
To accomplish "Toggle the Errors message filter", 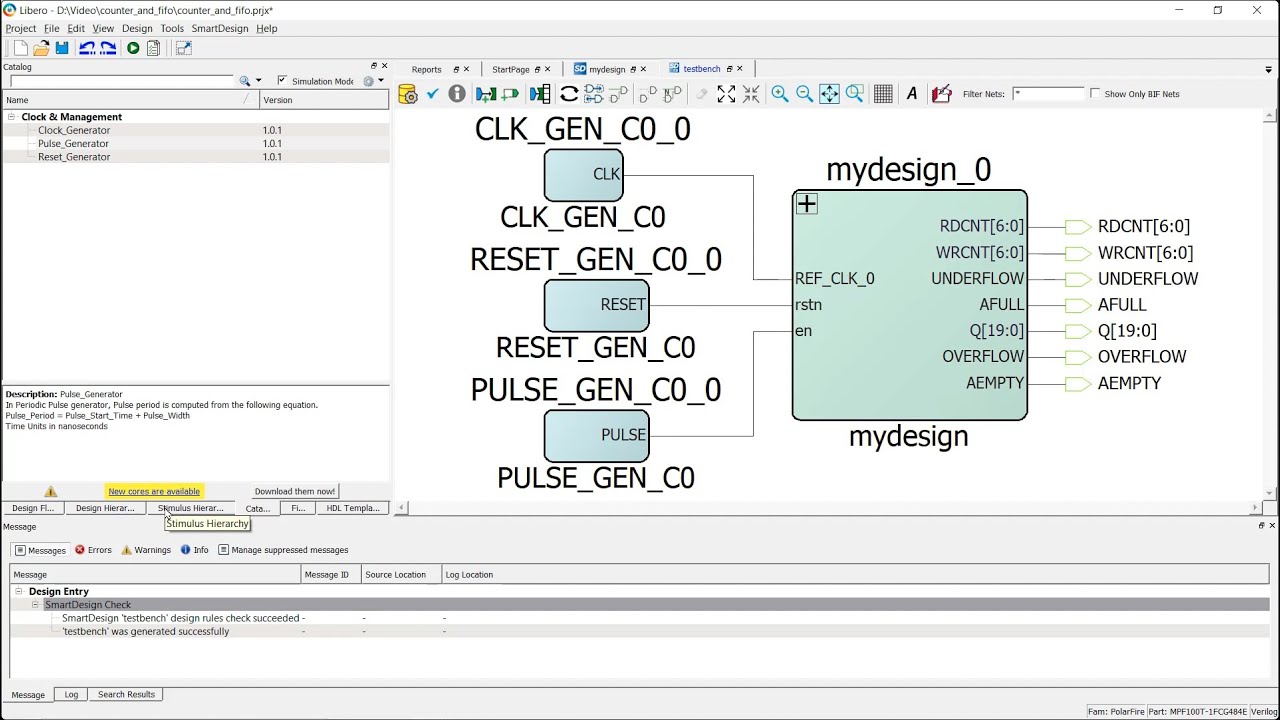I will (94, 550).
